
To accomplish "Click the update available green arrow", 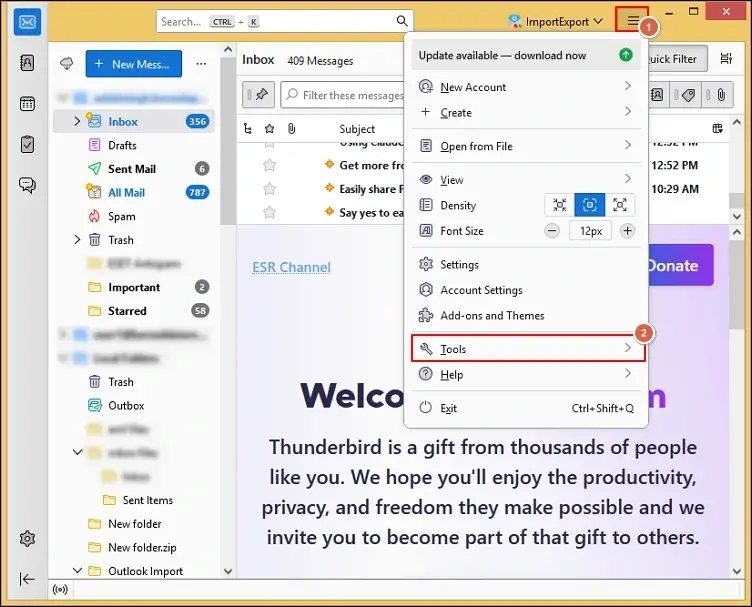I will [625, 55].
